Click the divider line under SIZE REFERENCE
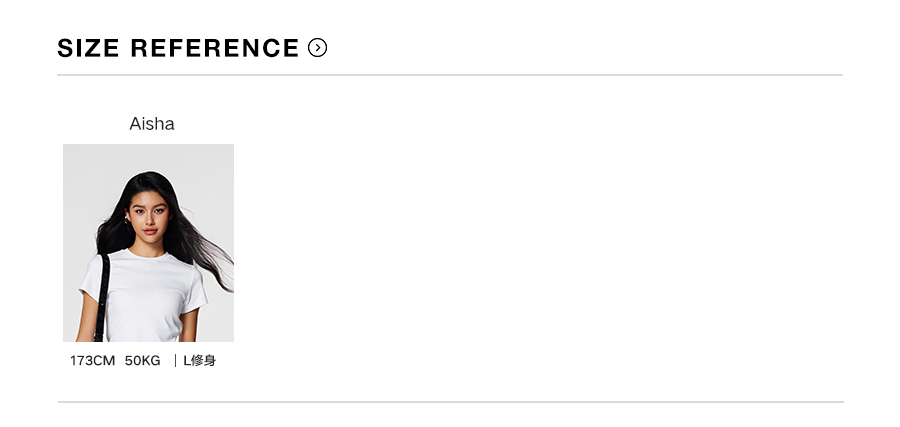Image resolution: width=900 pixels, height=427 pixels. 450,75
